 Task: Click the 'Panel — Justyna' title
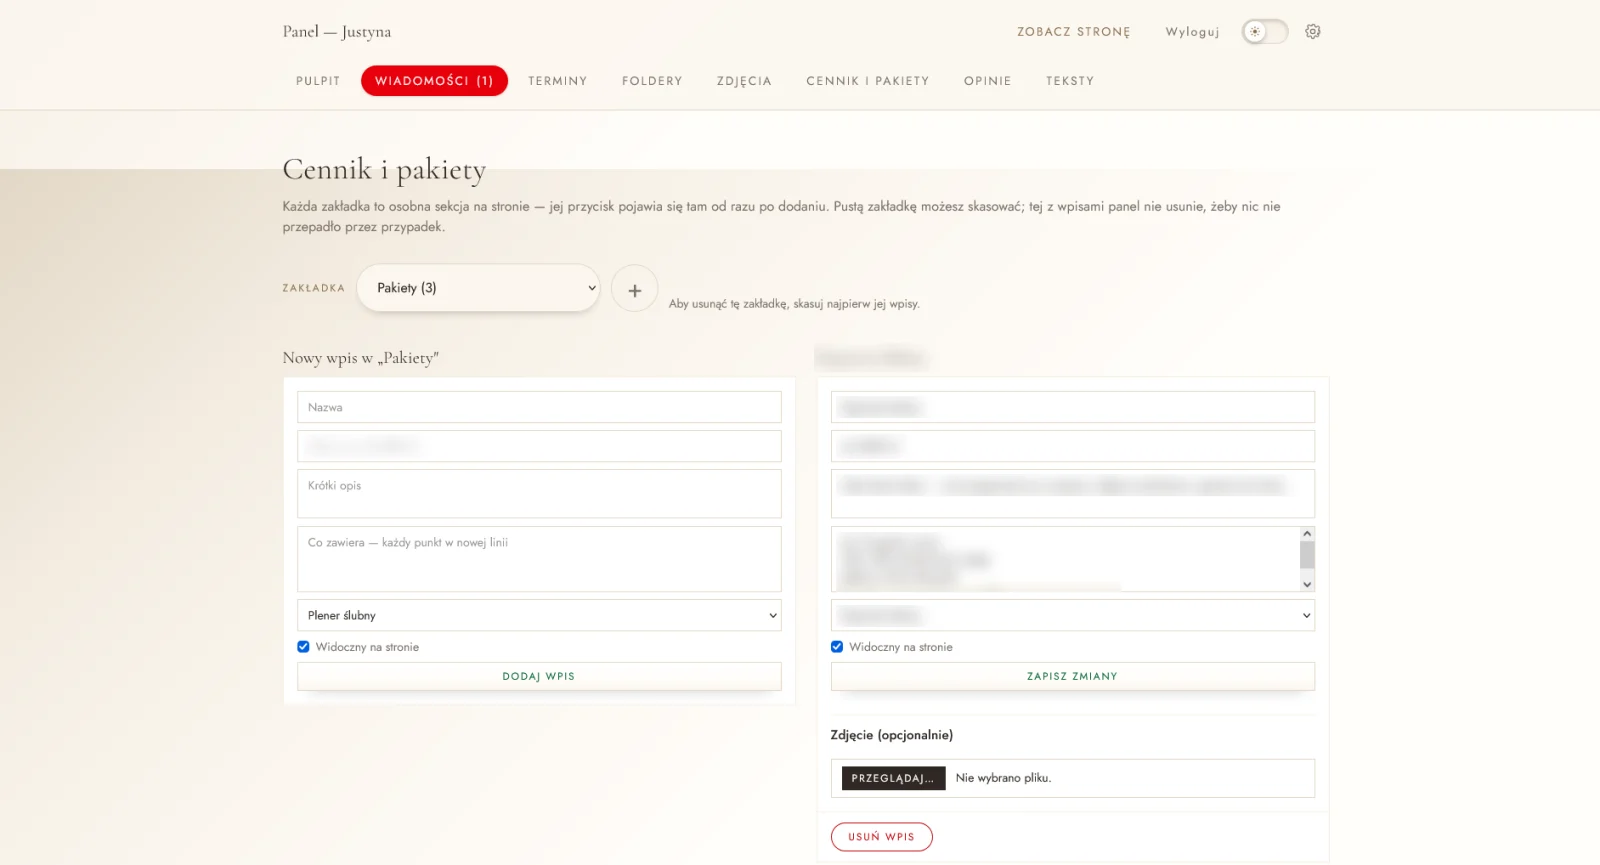[337, 32]
